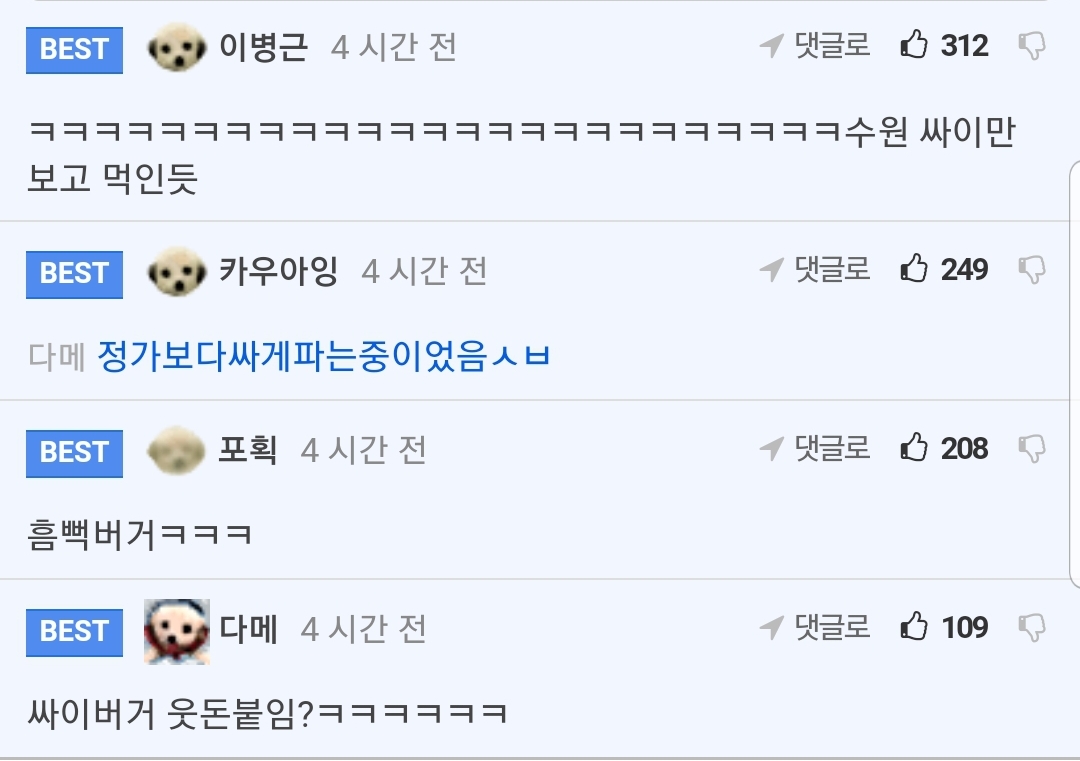
Task: View 다메's profile picture with red scarf
Action: pyautogui.click(x=177, y=632)
